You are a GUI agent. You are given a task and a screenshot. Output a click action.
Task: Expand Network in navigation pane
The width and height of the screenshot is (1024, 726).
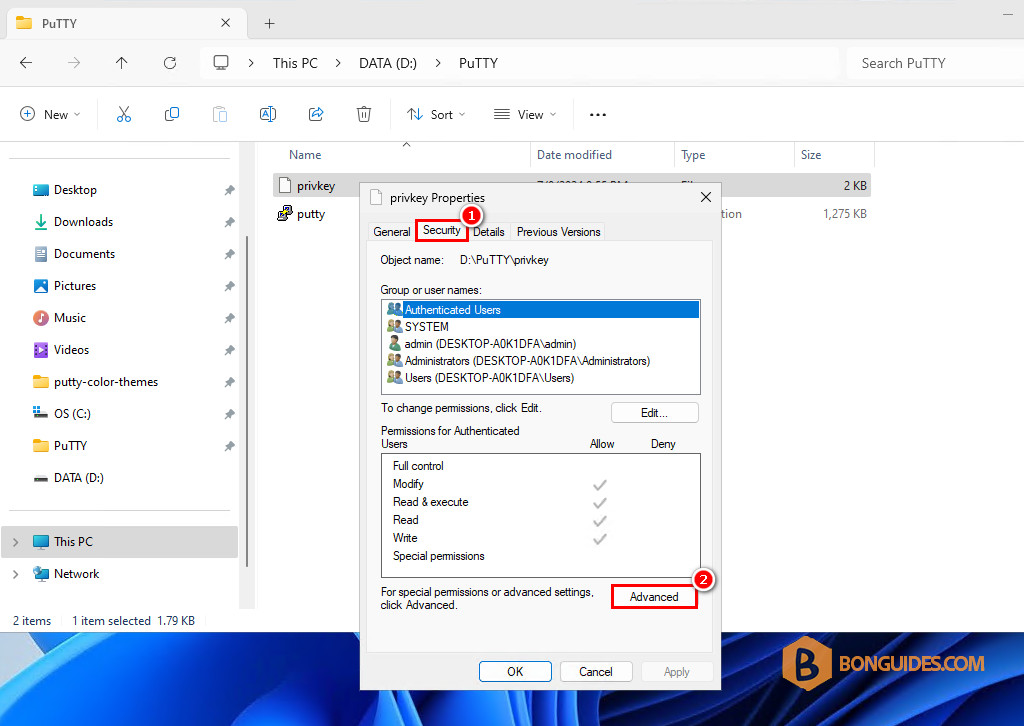click(x=16, y=574)
